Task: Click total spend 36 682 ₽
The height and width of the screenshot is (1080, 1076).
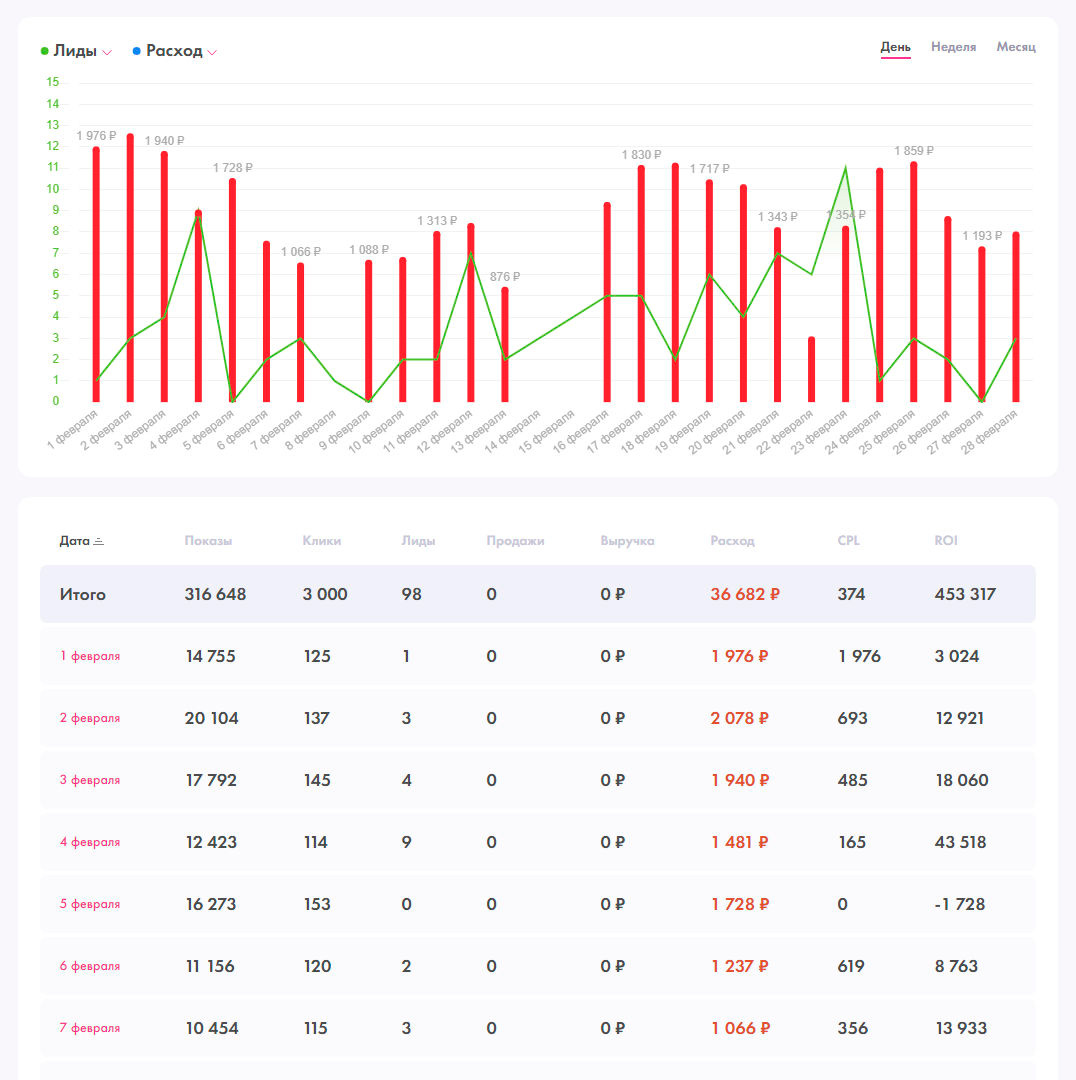Action: pyautogui.click(x=745, y=594)
